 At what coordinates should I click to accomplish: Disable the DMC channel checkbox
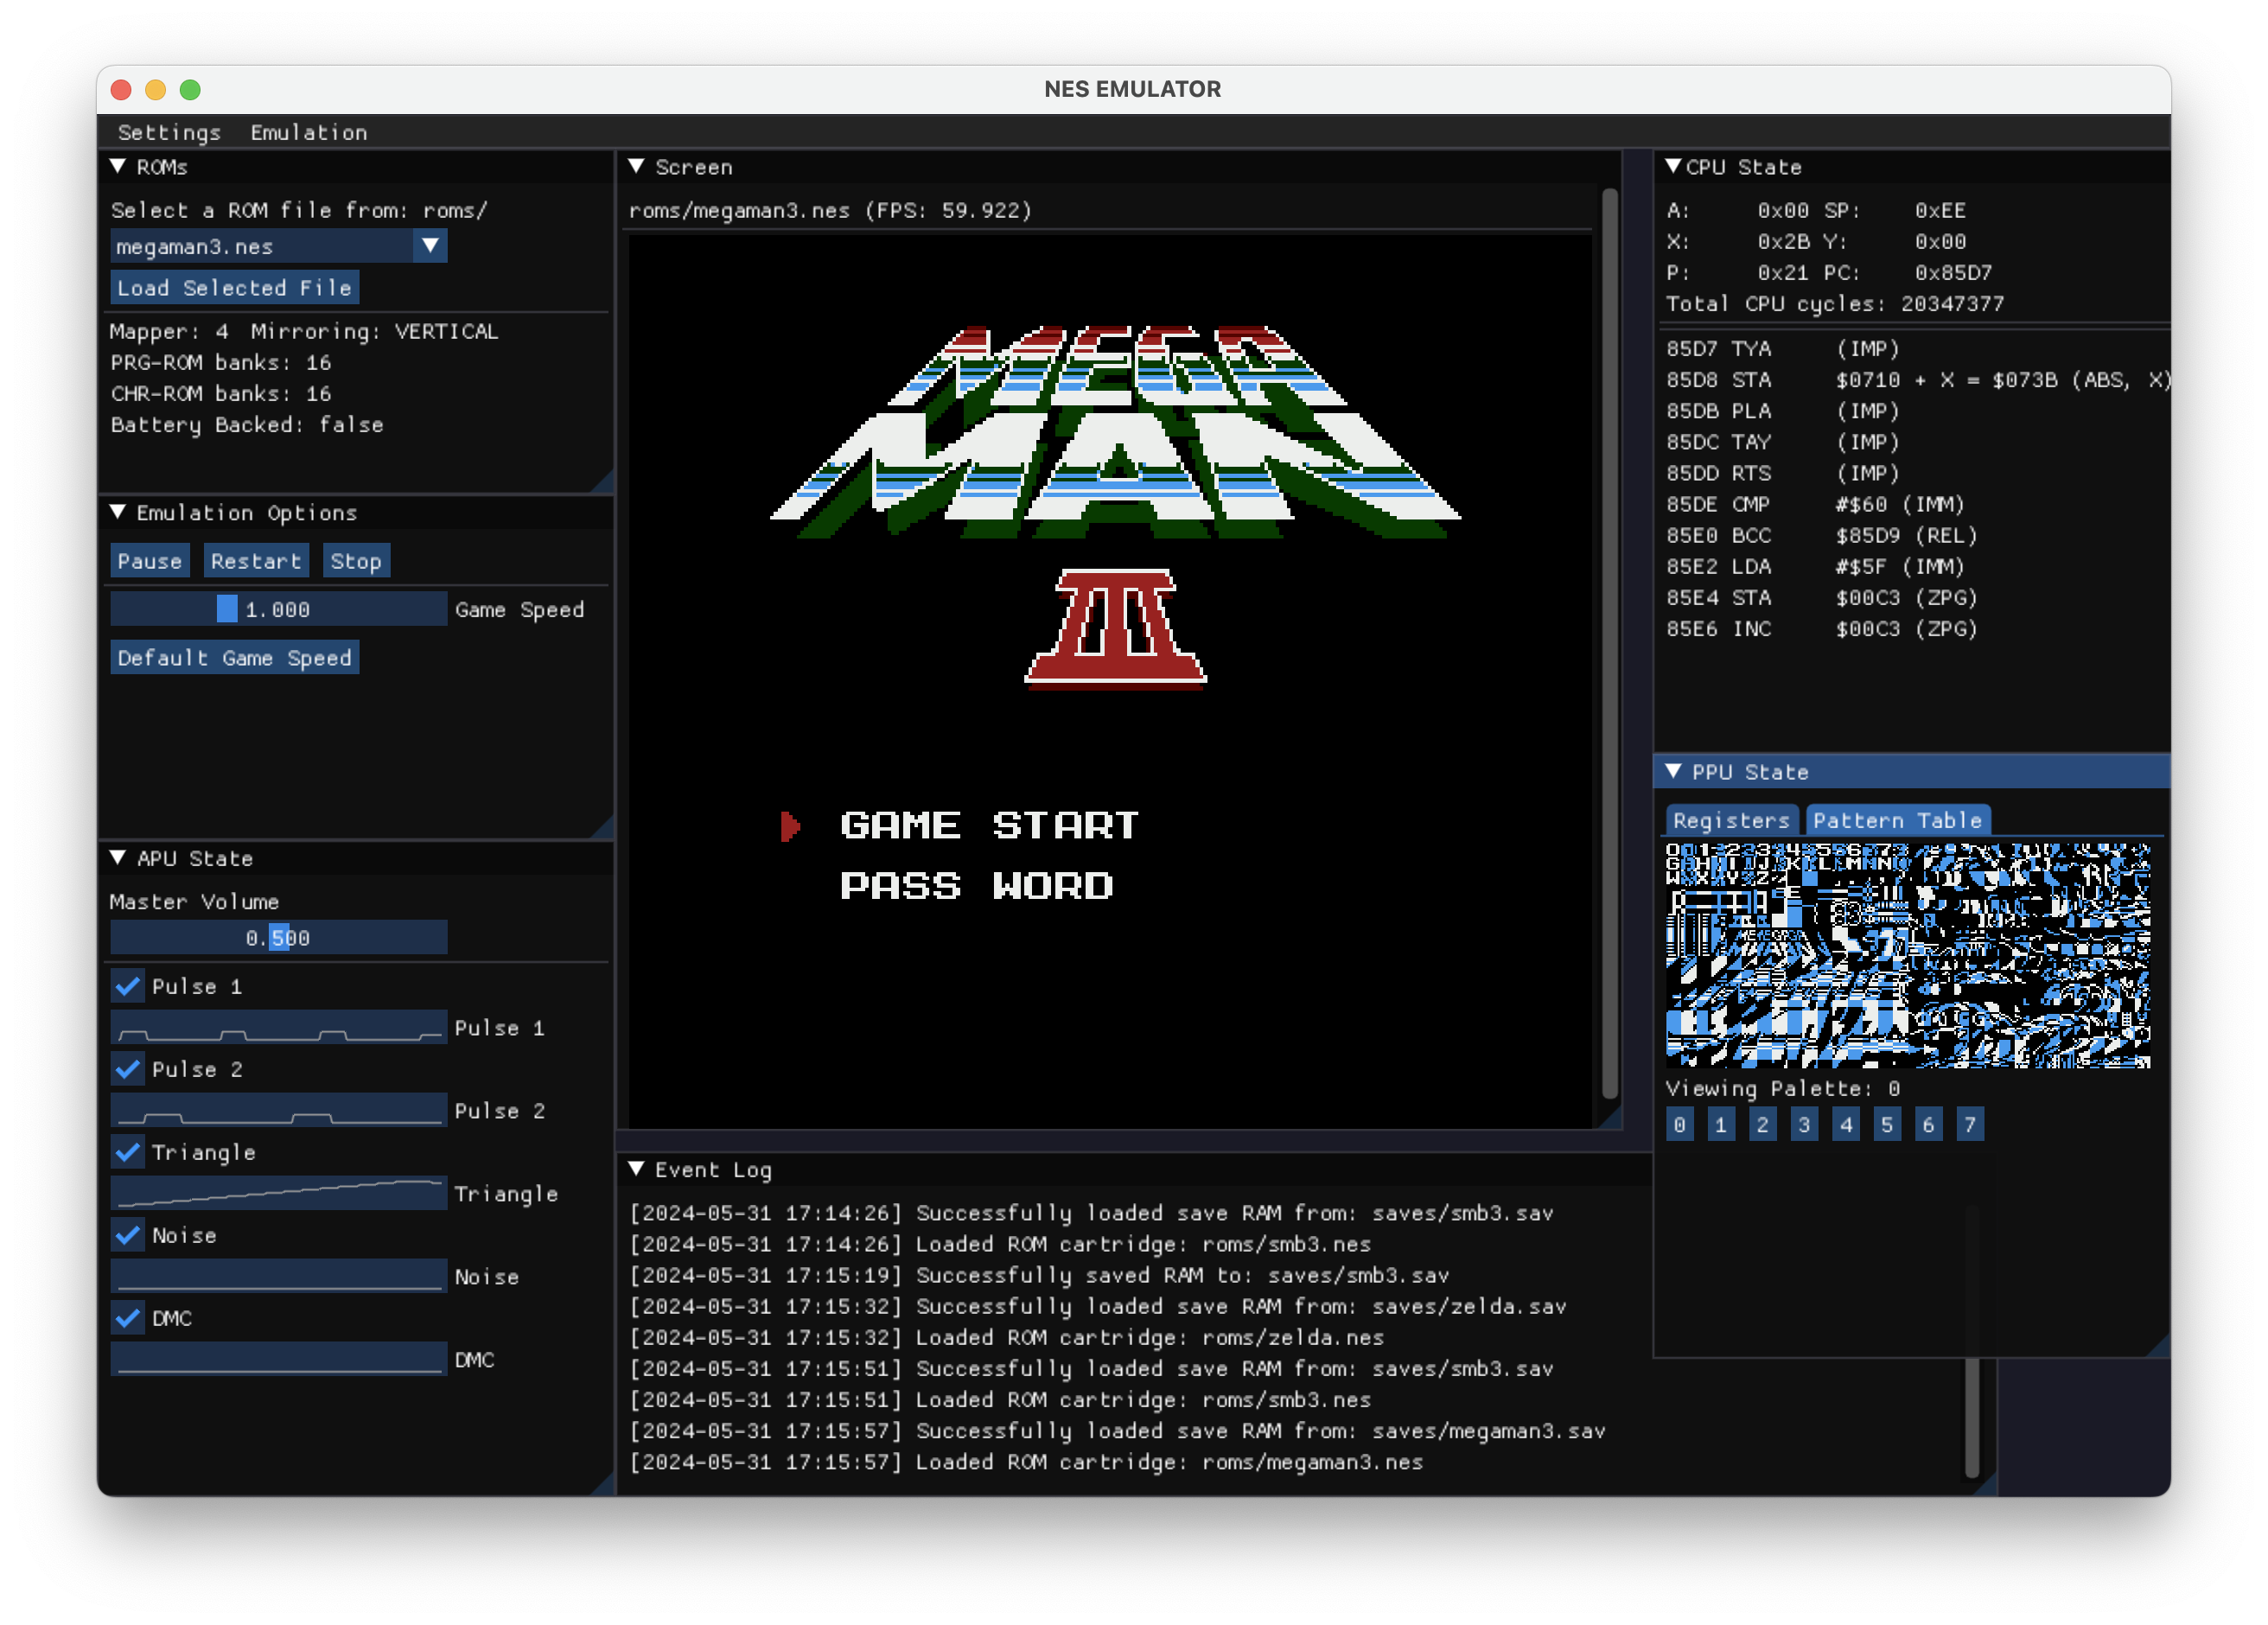(127, 1318)
